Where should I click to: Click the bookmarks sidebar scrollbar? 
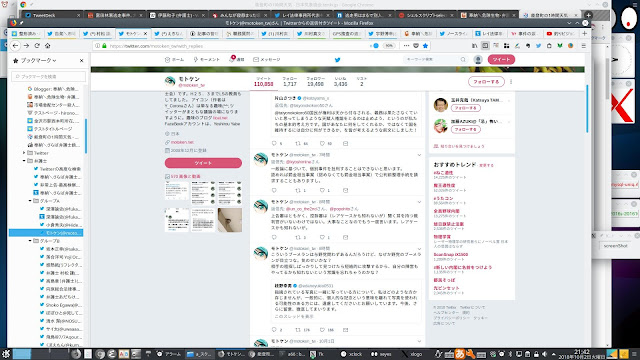click(x=86, y=136)
